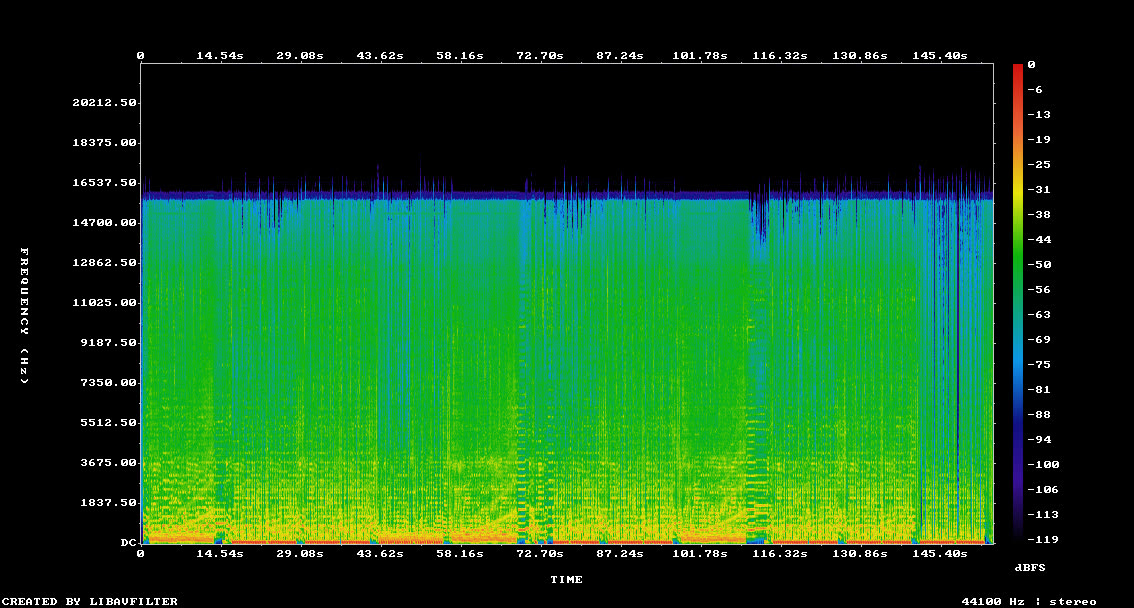The image size is (1134, 608).
Task: Click the 43.62s label on the top time axis
Action: tap(379, 56)
